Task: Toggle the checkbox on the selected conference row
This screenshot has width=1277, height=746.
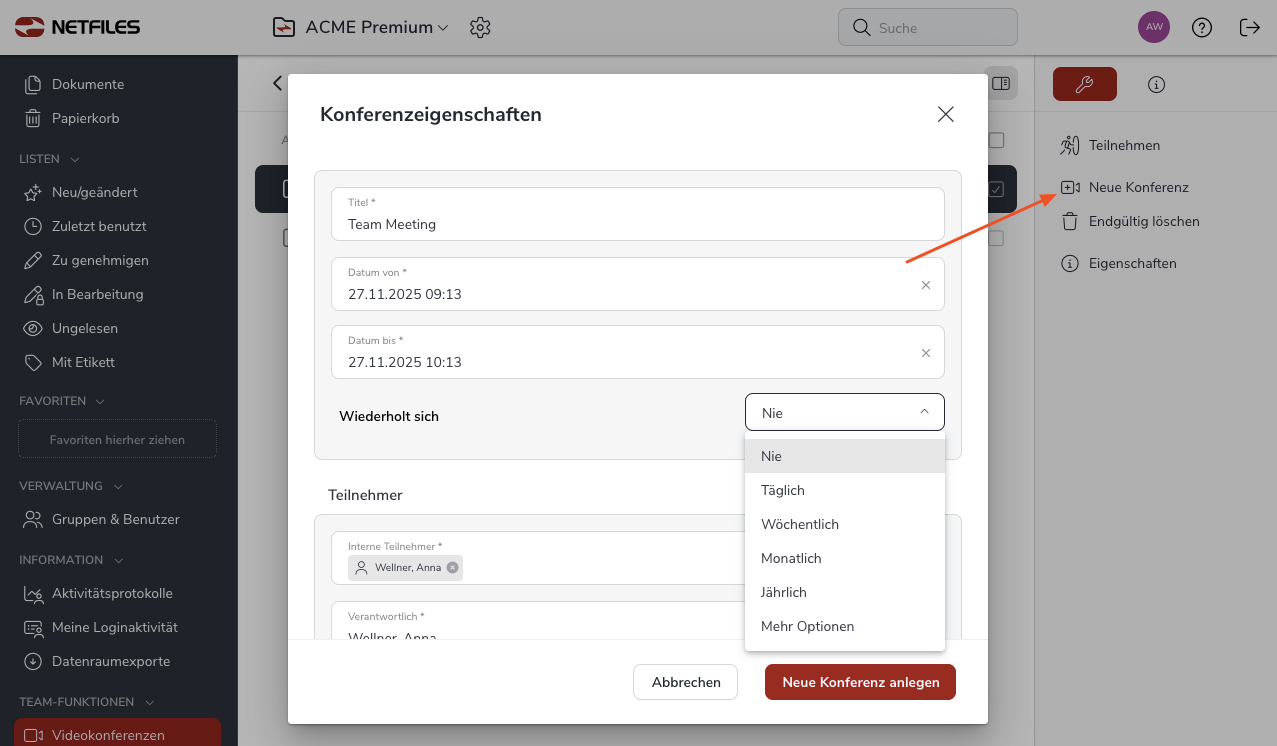Action: click(996, 189)
